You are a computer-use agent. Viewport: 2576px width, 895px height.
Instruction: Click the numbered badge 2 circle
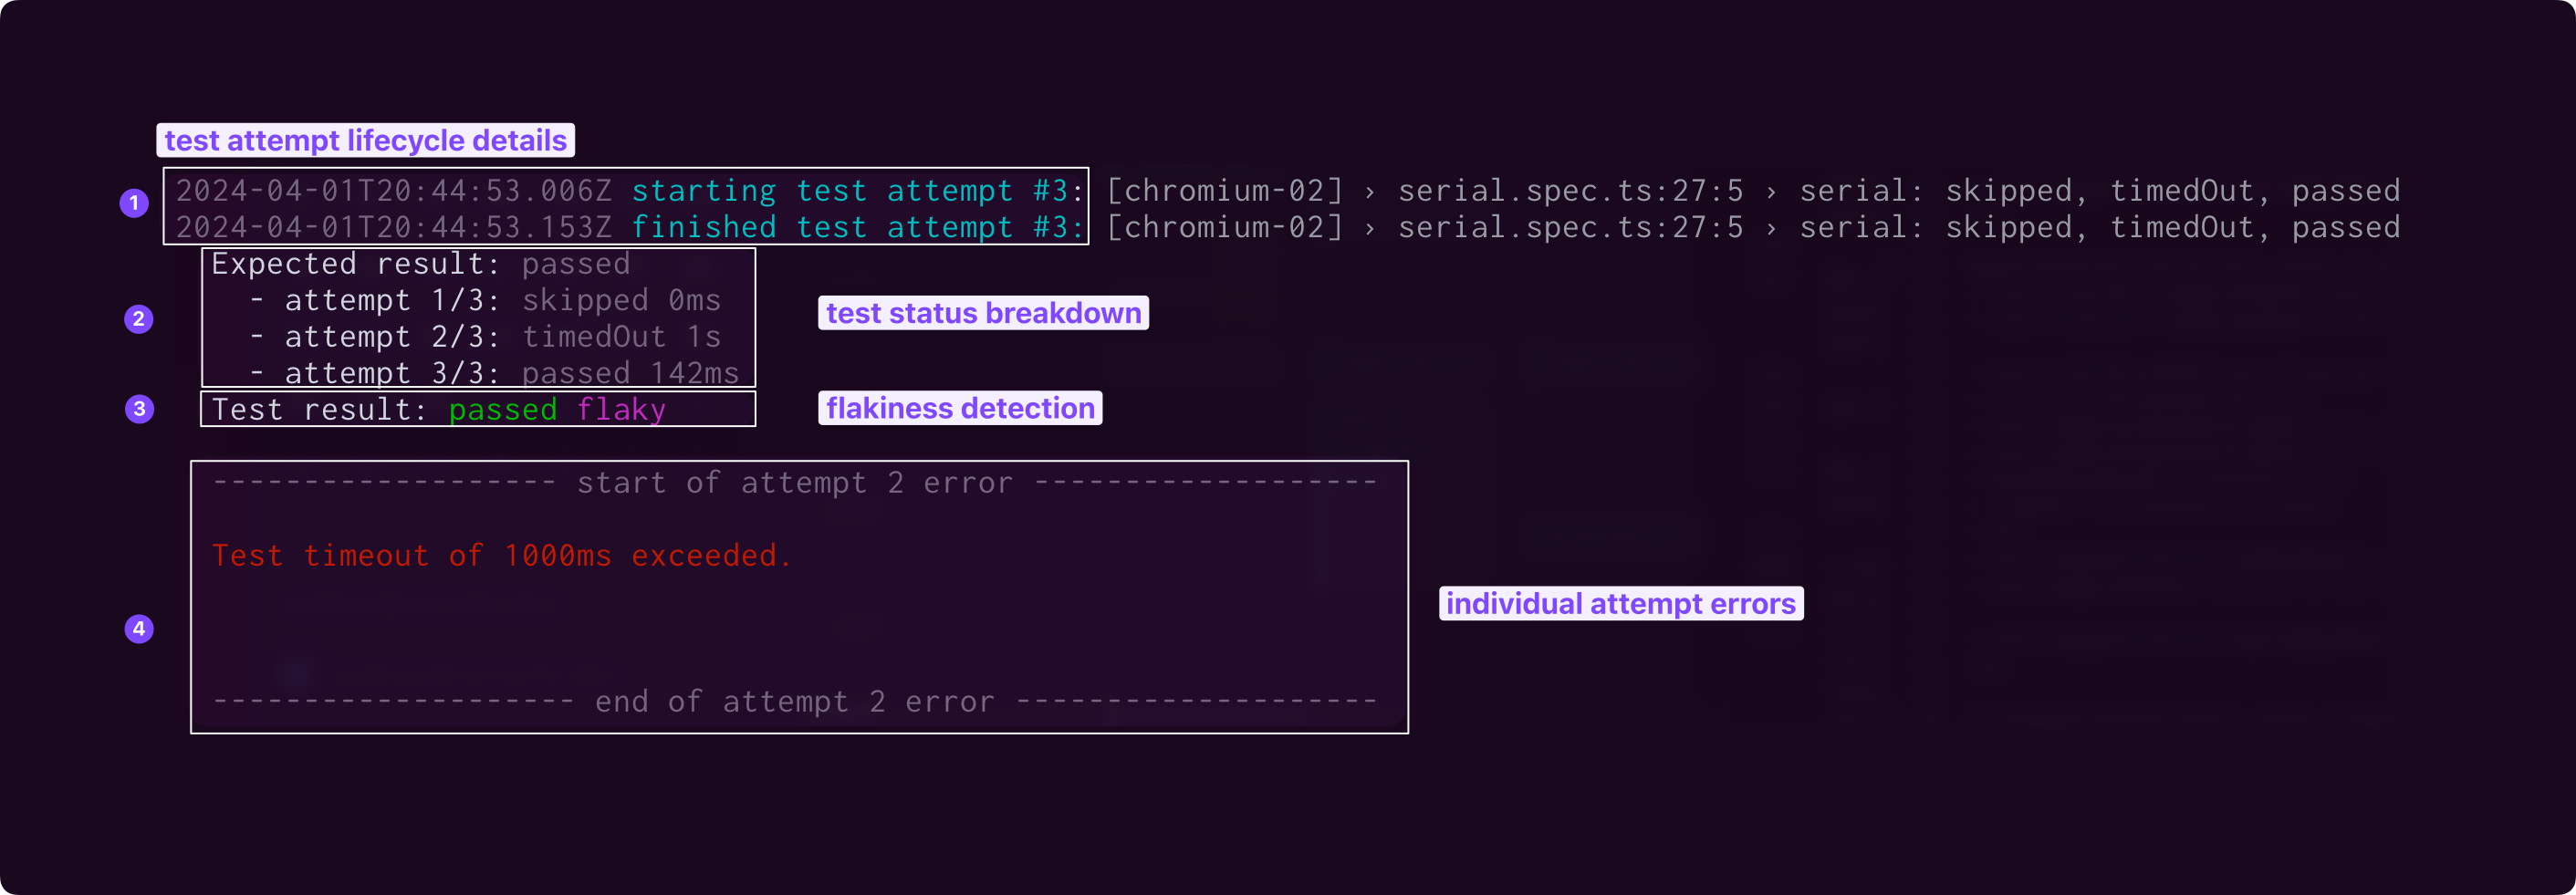pyautogui.click(x=138, y=319)
